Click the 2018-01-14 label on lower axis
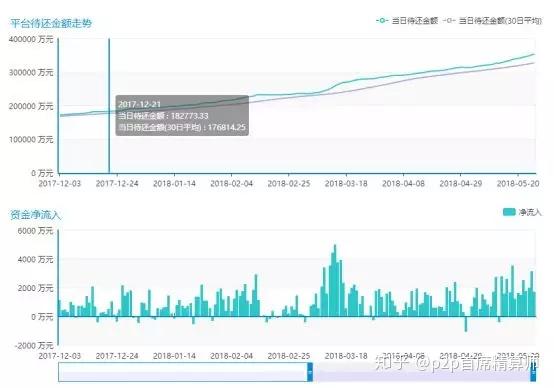The width and height of the screenshot is (554, 388). (174, 356)
